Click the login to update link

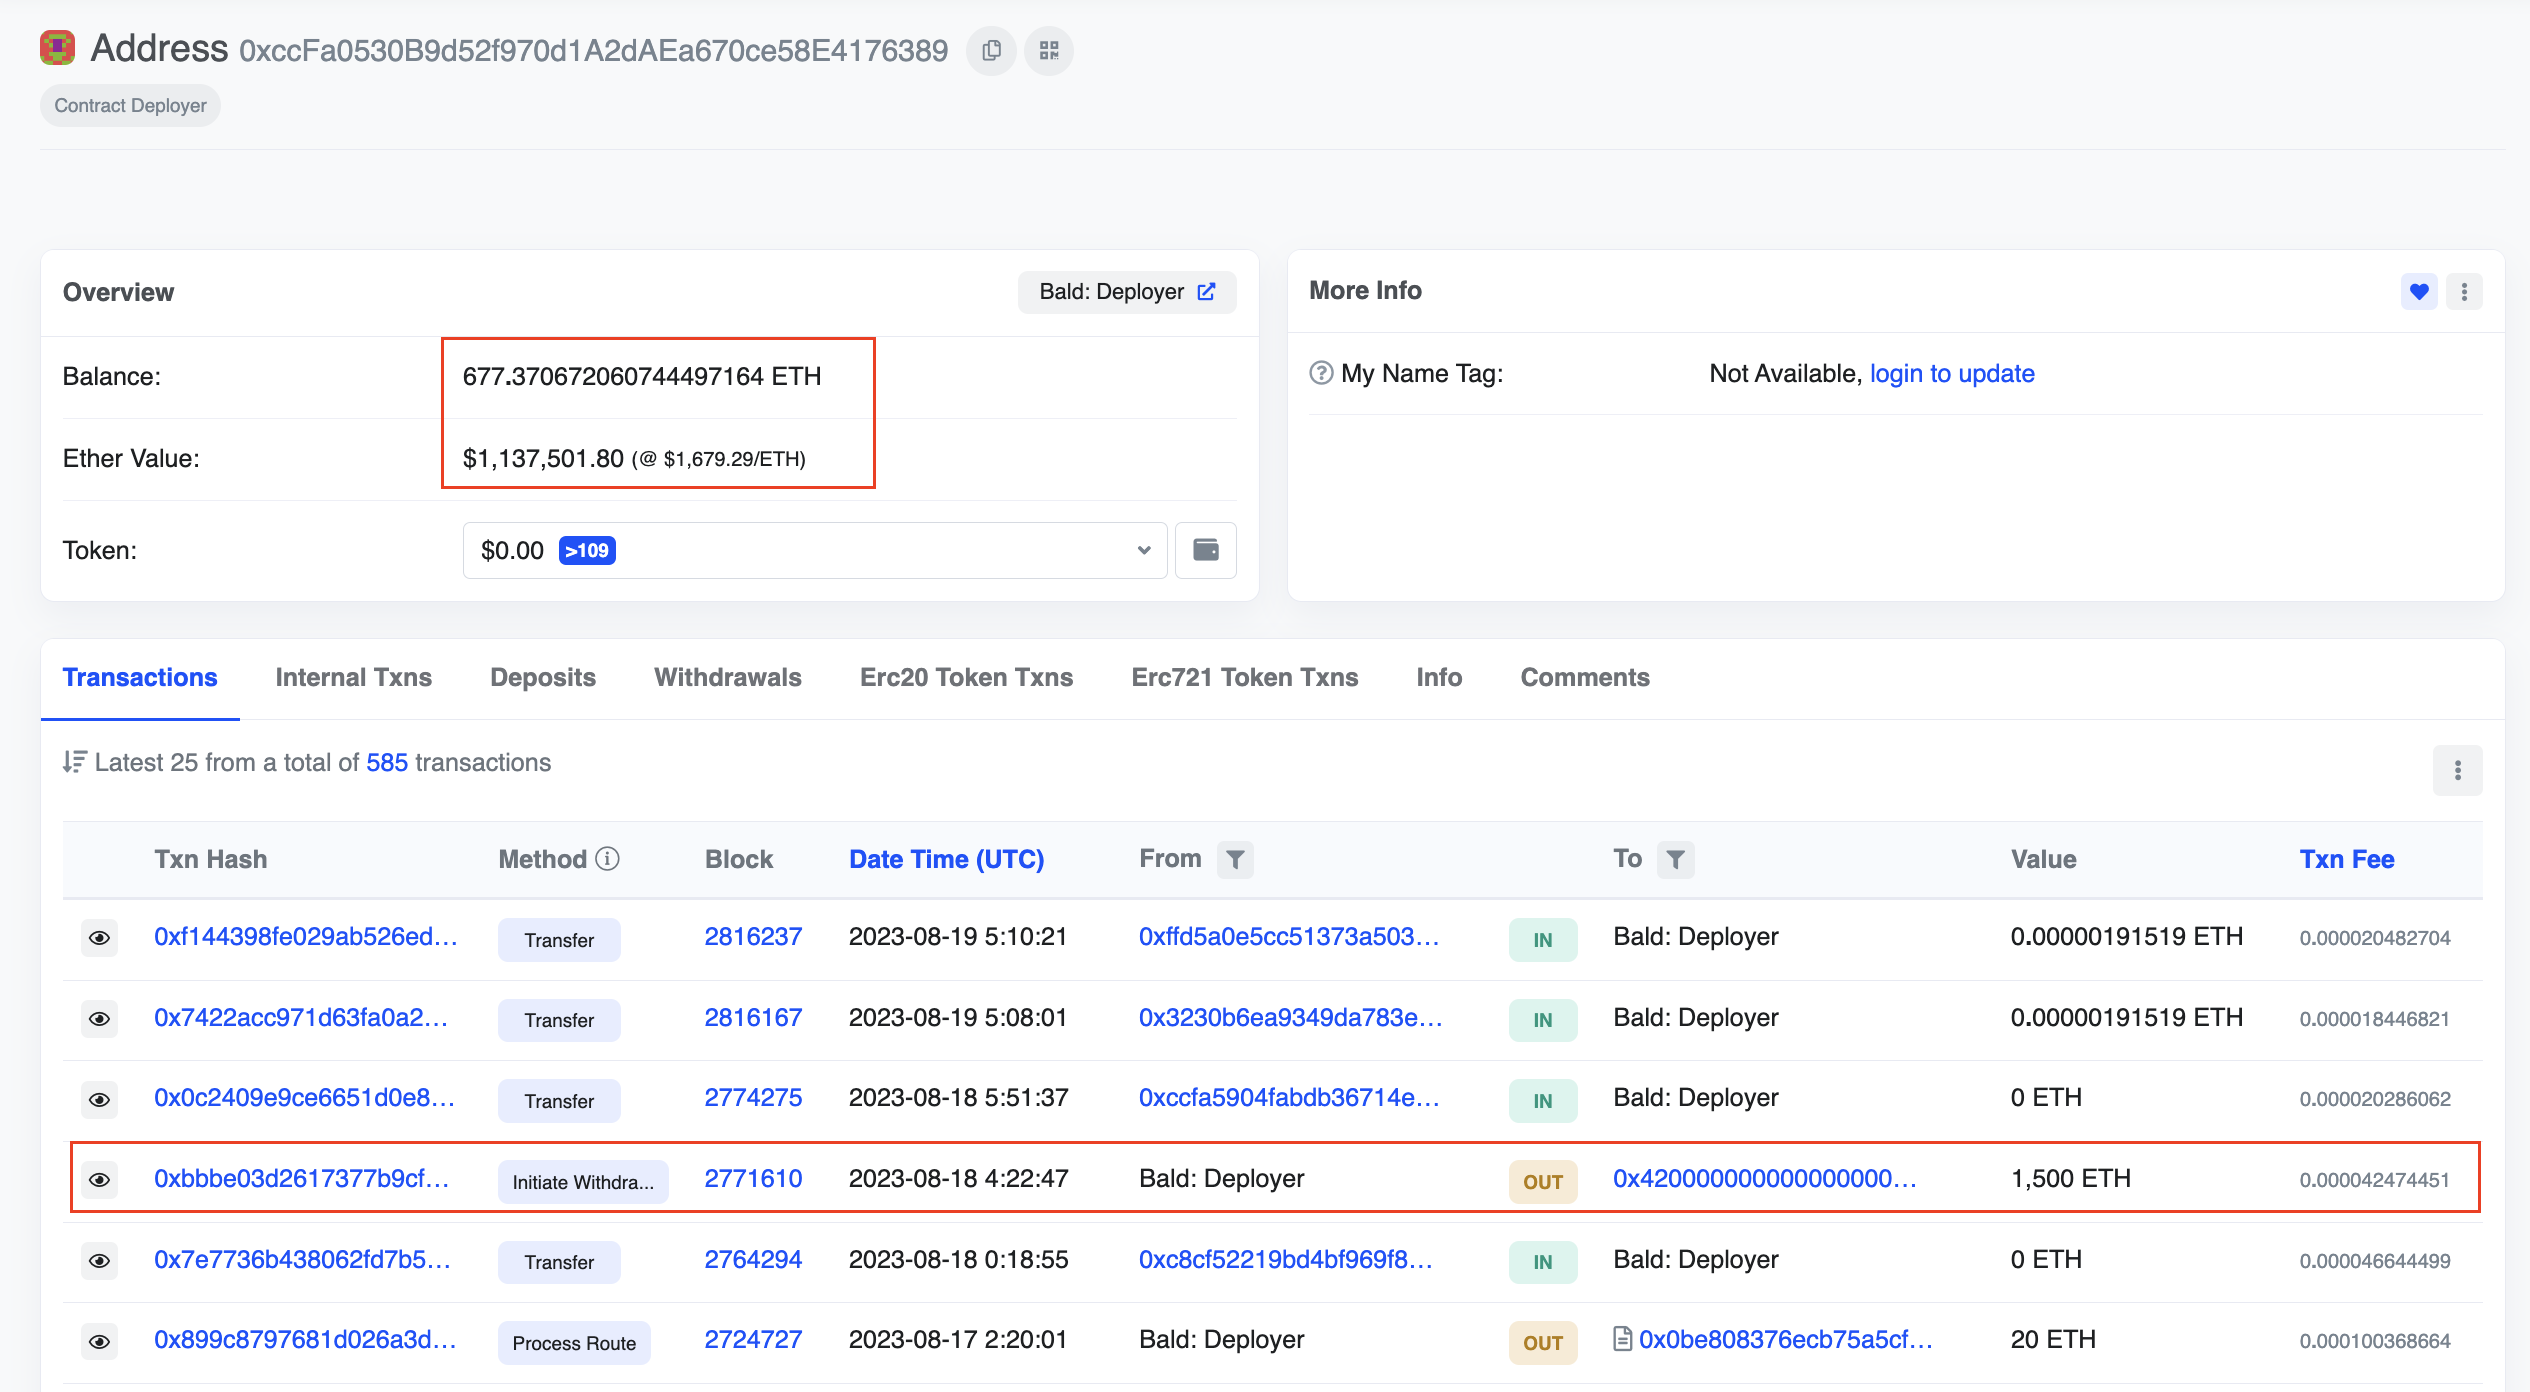1952,373
